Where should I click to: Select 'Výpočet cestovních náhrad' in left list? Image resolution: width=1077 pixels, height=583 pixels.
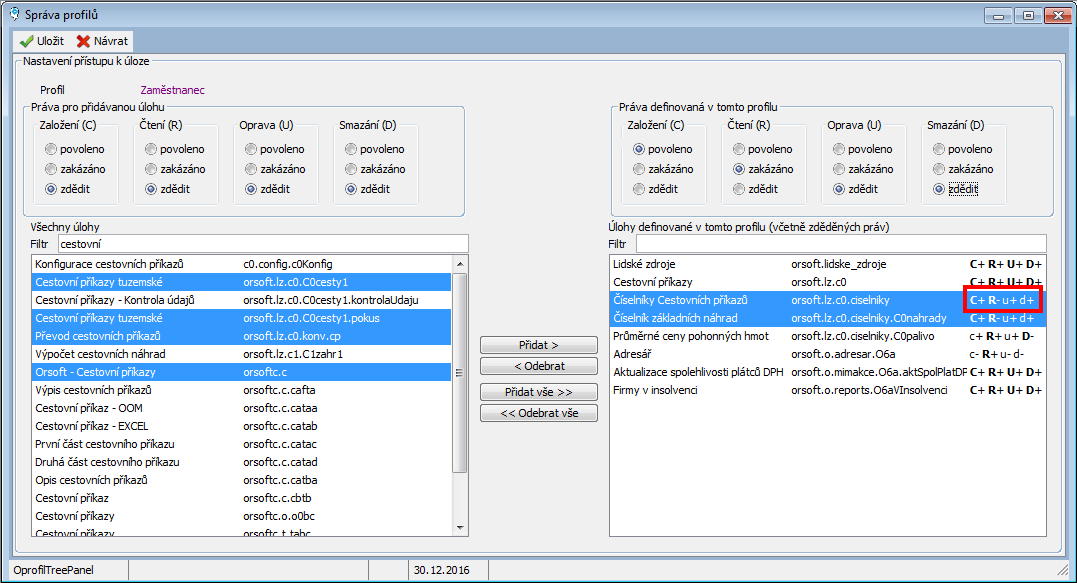(x=100, y=354)
